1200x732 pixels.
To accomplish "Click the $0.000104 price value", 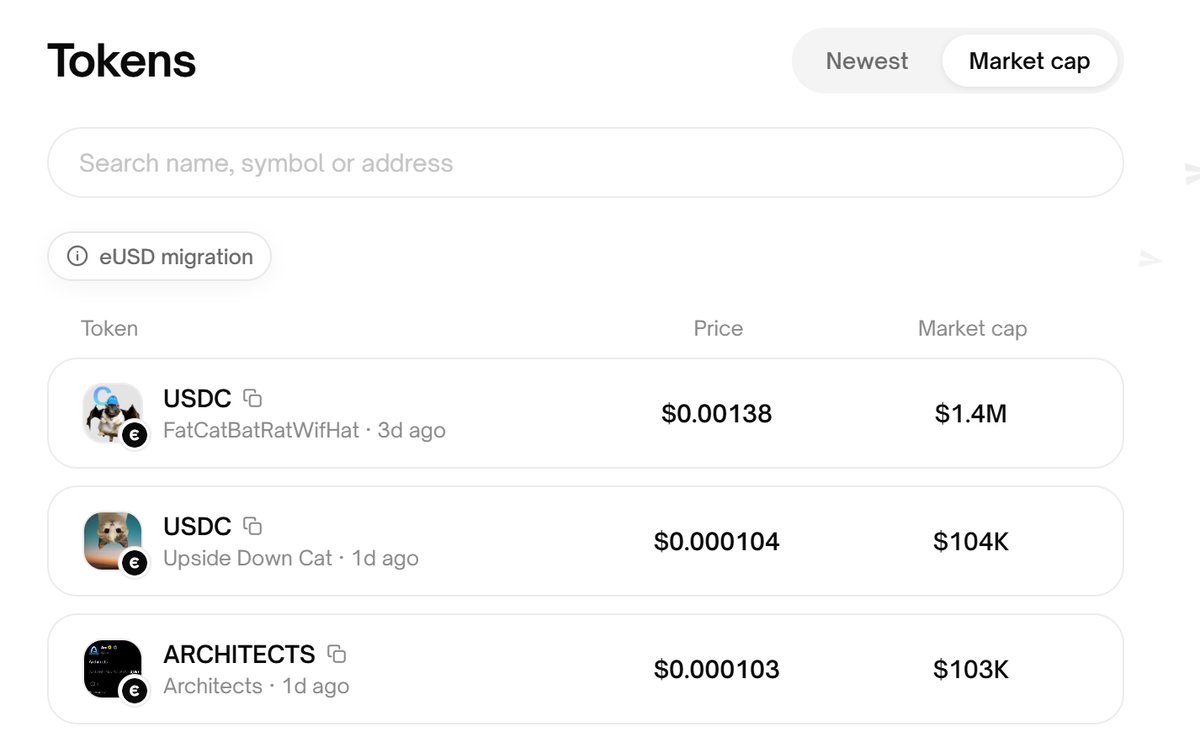I will click(x=717, y=541).
